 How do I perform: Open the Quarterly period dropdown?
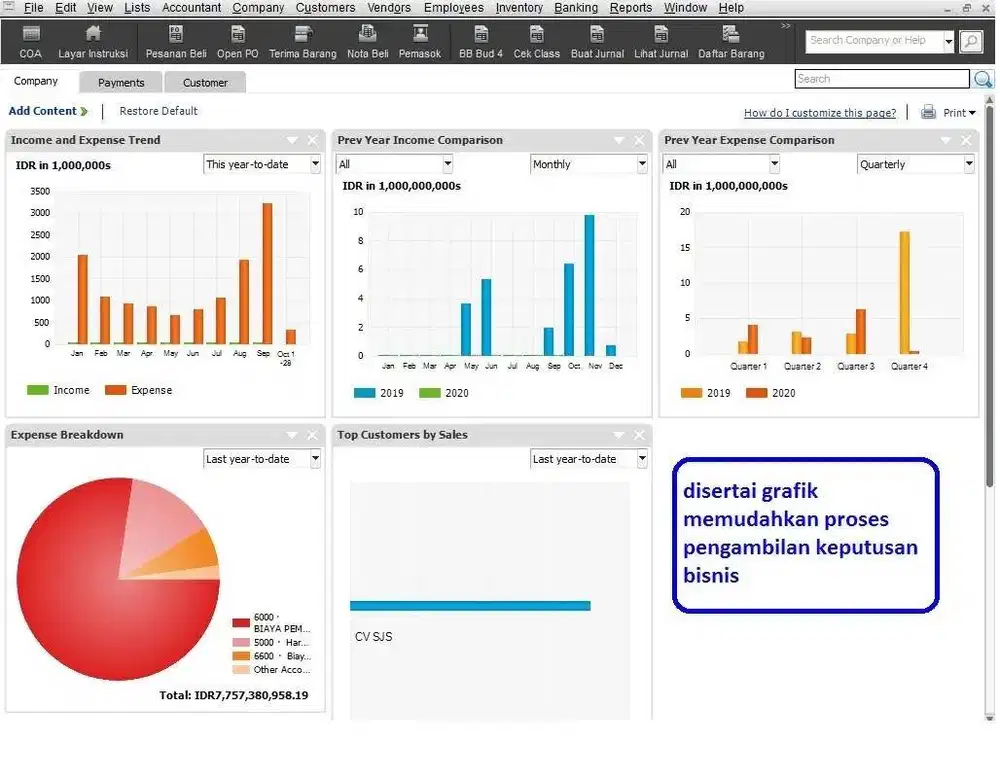coord(968,165)
